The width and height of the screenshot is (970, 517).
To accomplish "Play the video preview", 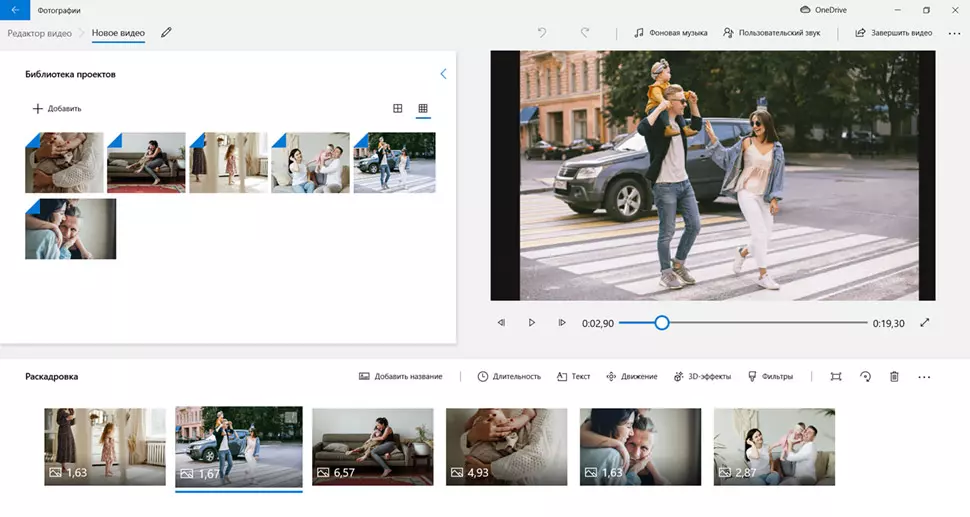I will pos(532,323).
